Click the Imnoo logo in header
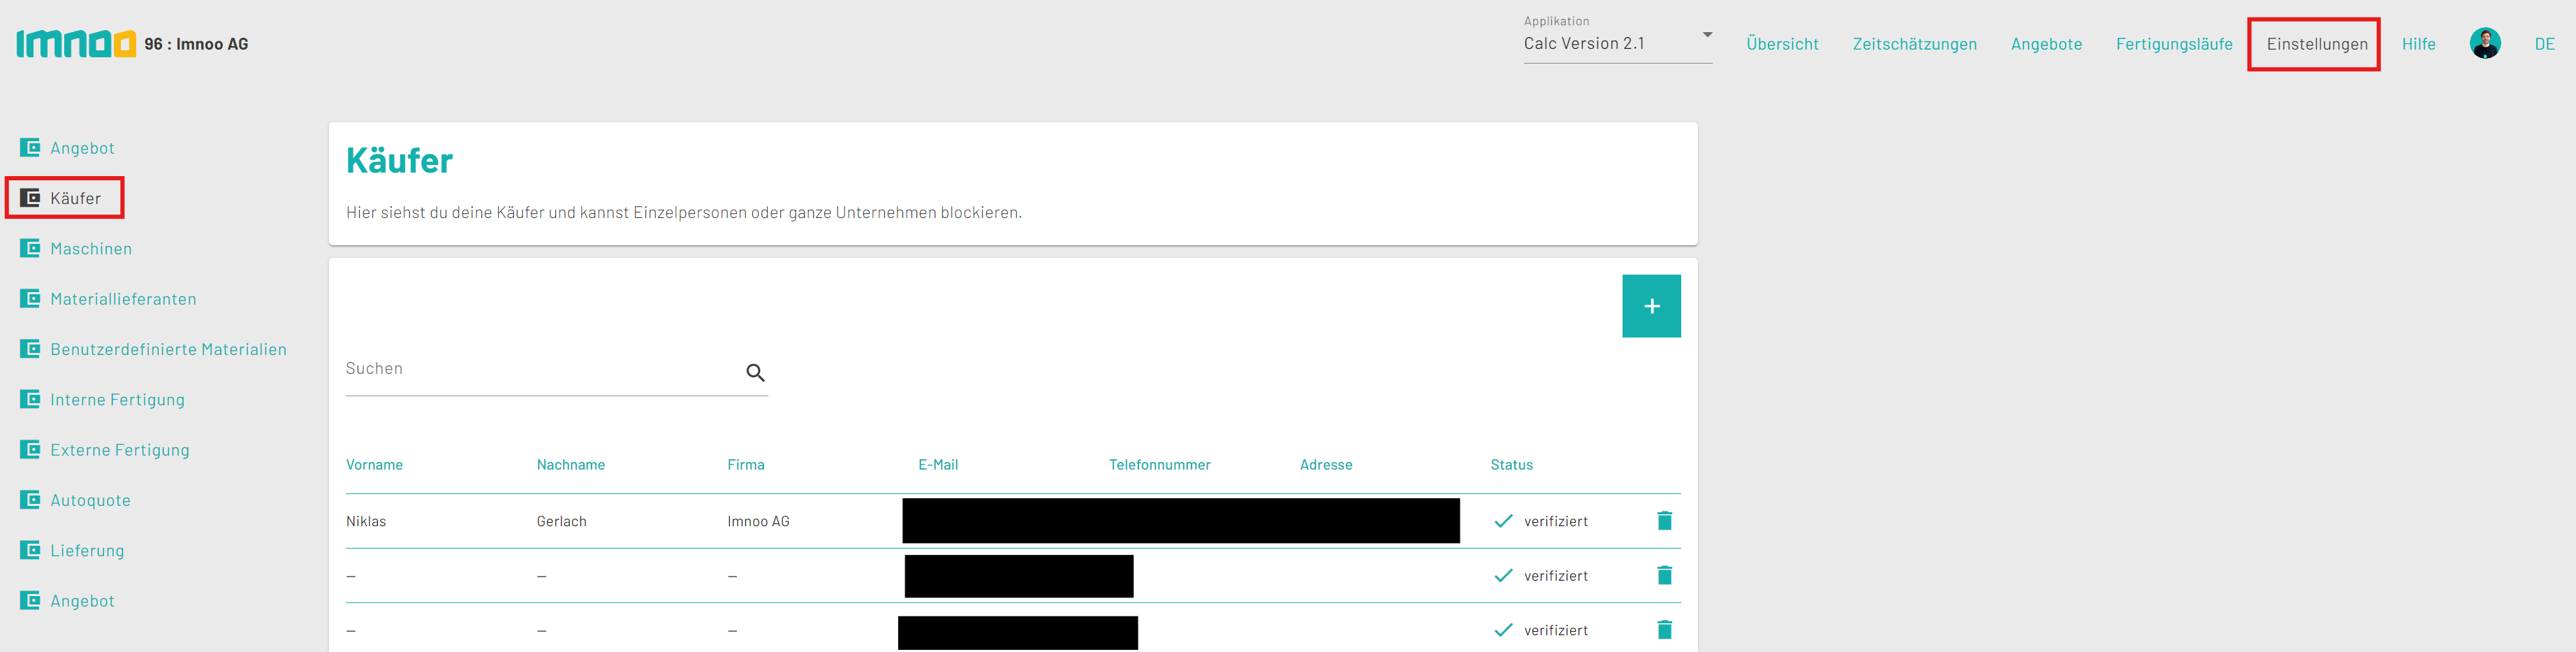The height and width of the screenshot is (652, 2576). pos(76,44)
